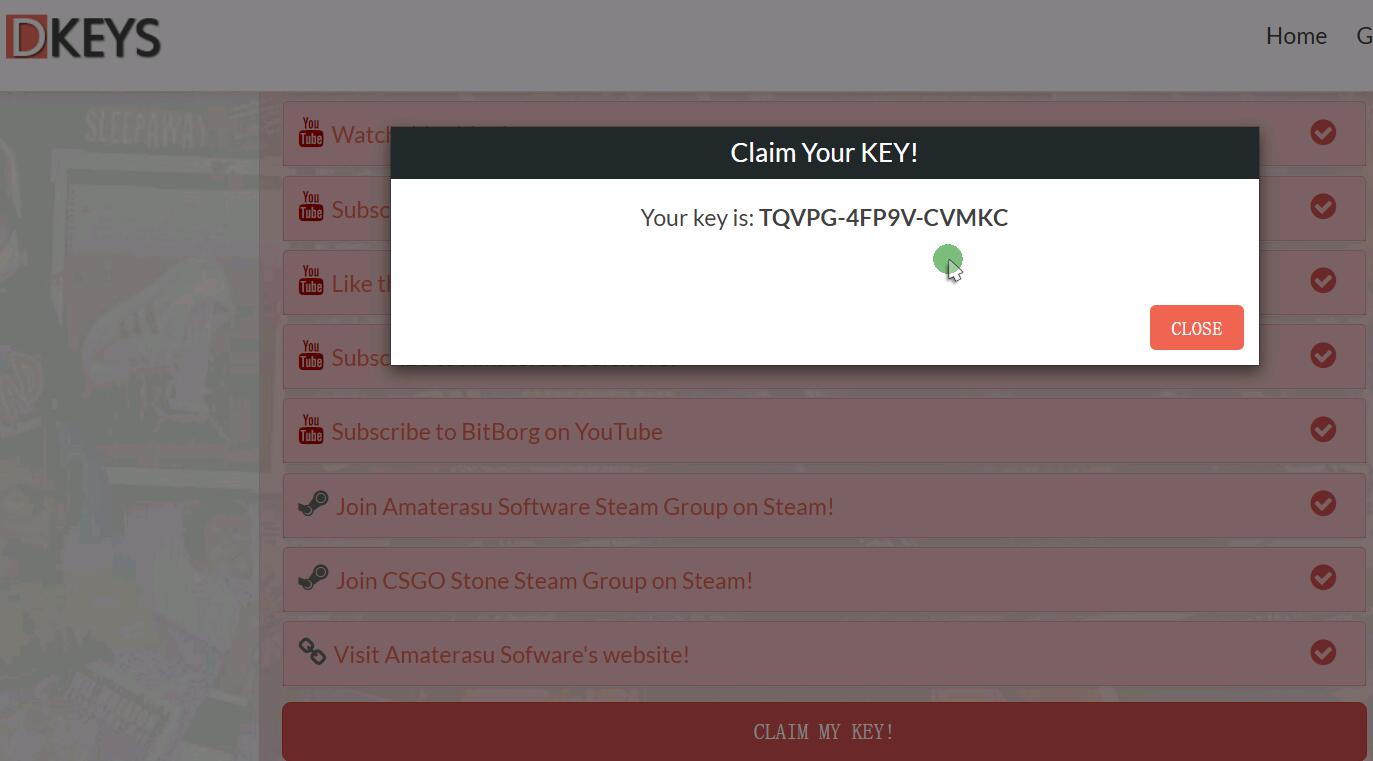The width and height of the screenshot is (1373, 761).
Task: Toggle checkmark on the Watch video task
Action: [x=1323, y=132]
